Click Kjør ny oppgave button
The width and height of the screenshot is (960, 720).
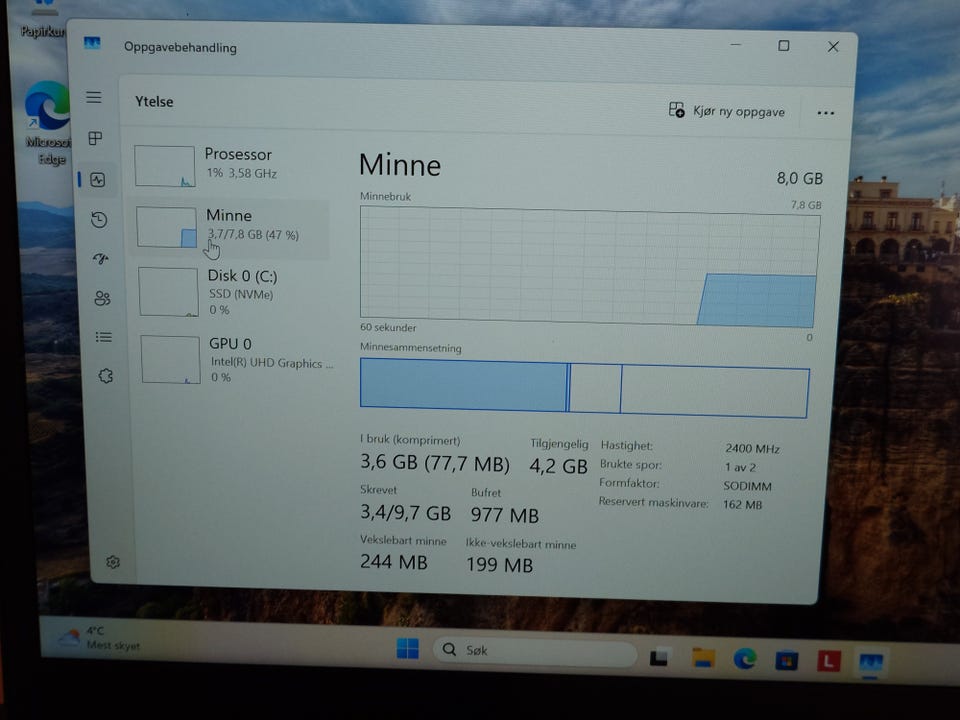(x=727, y=111)
